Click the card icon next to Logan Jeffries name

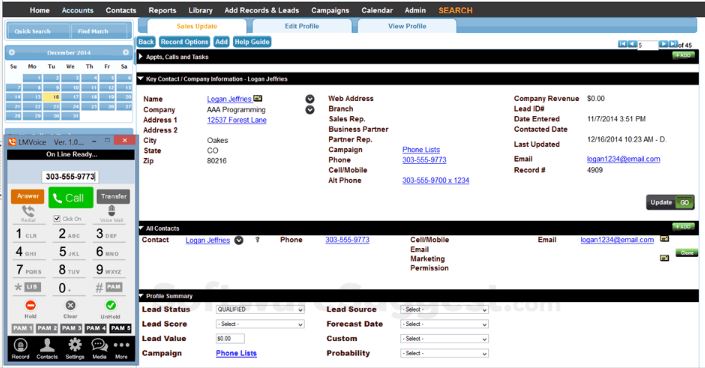click(x=258, y=98)
